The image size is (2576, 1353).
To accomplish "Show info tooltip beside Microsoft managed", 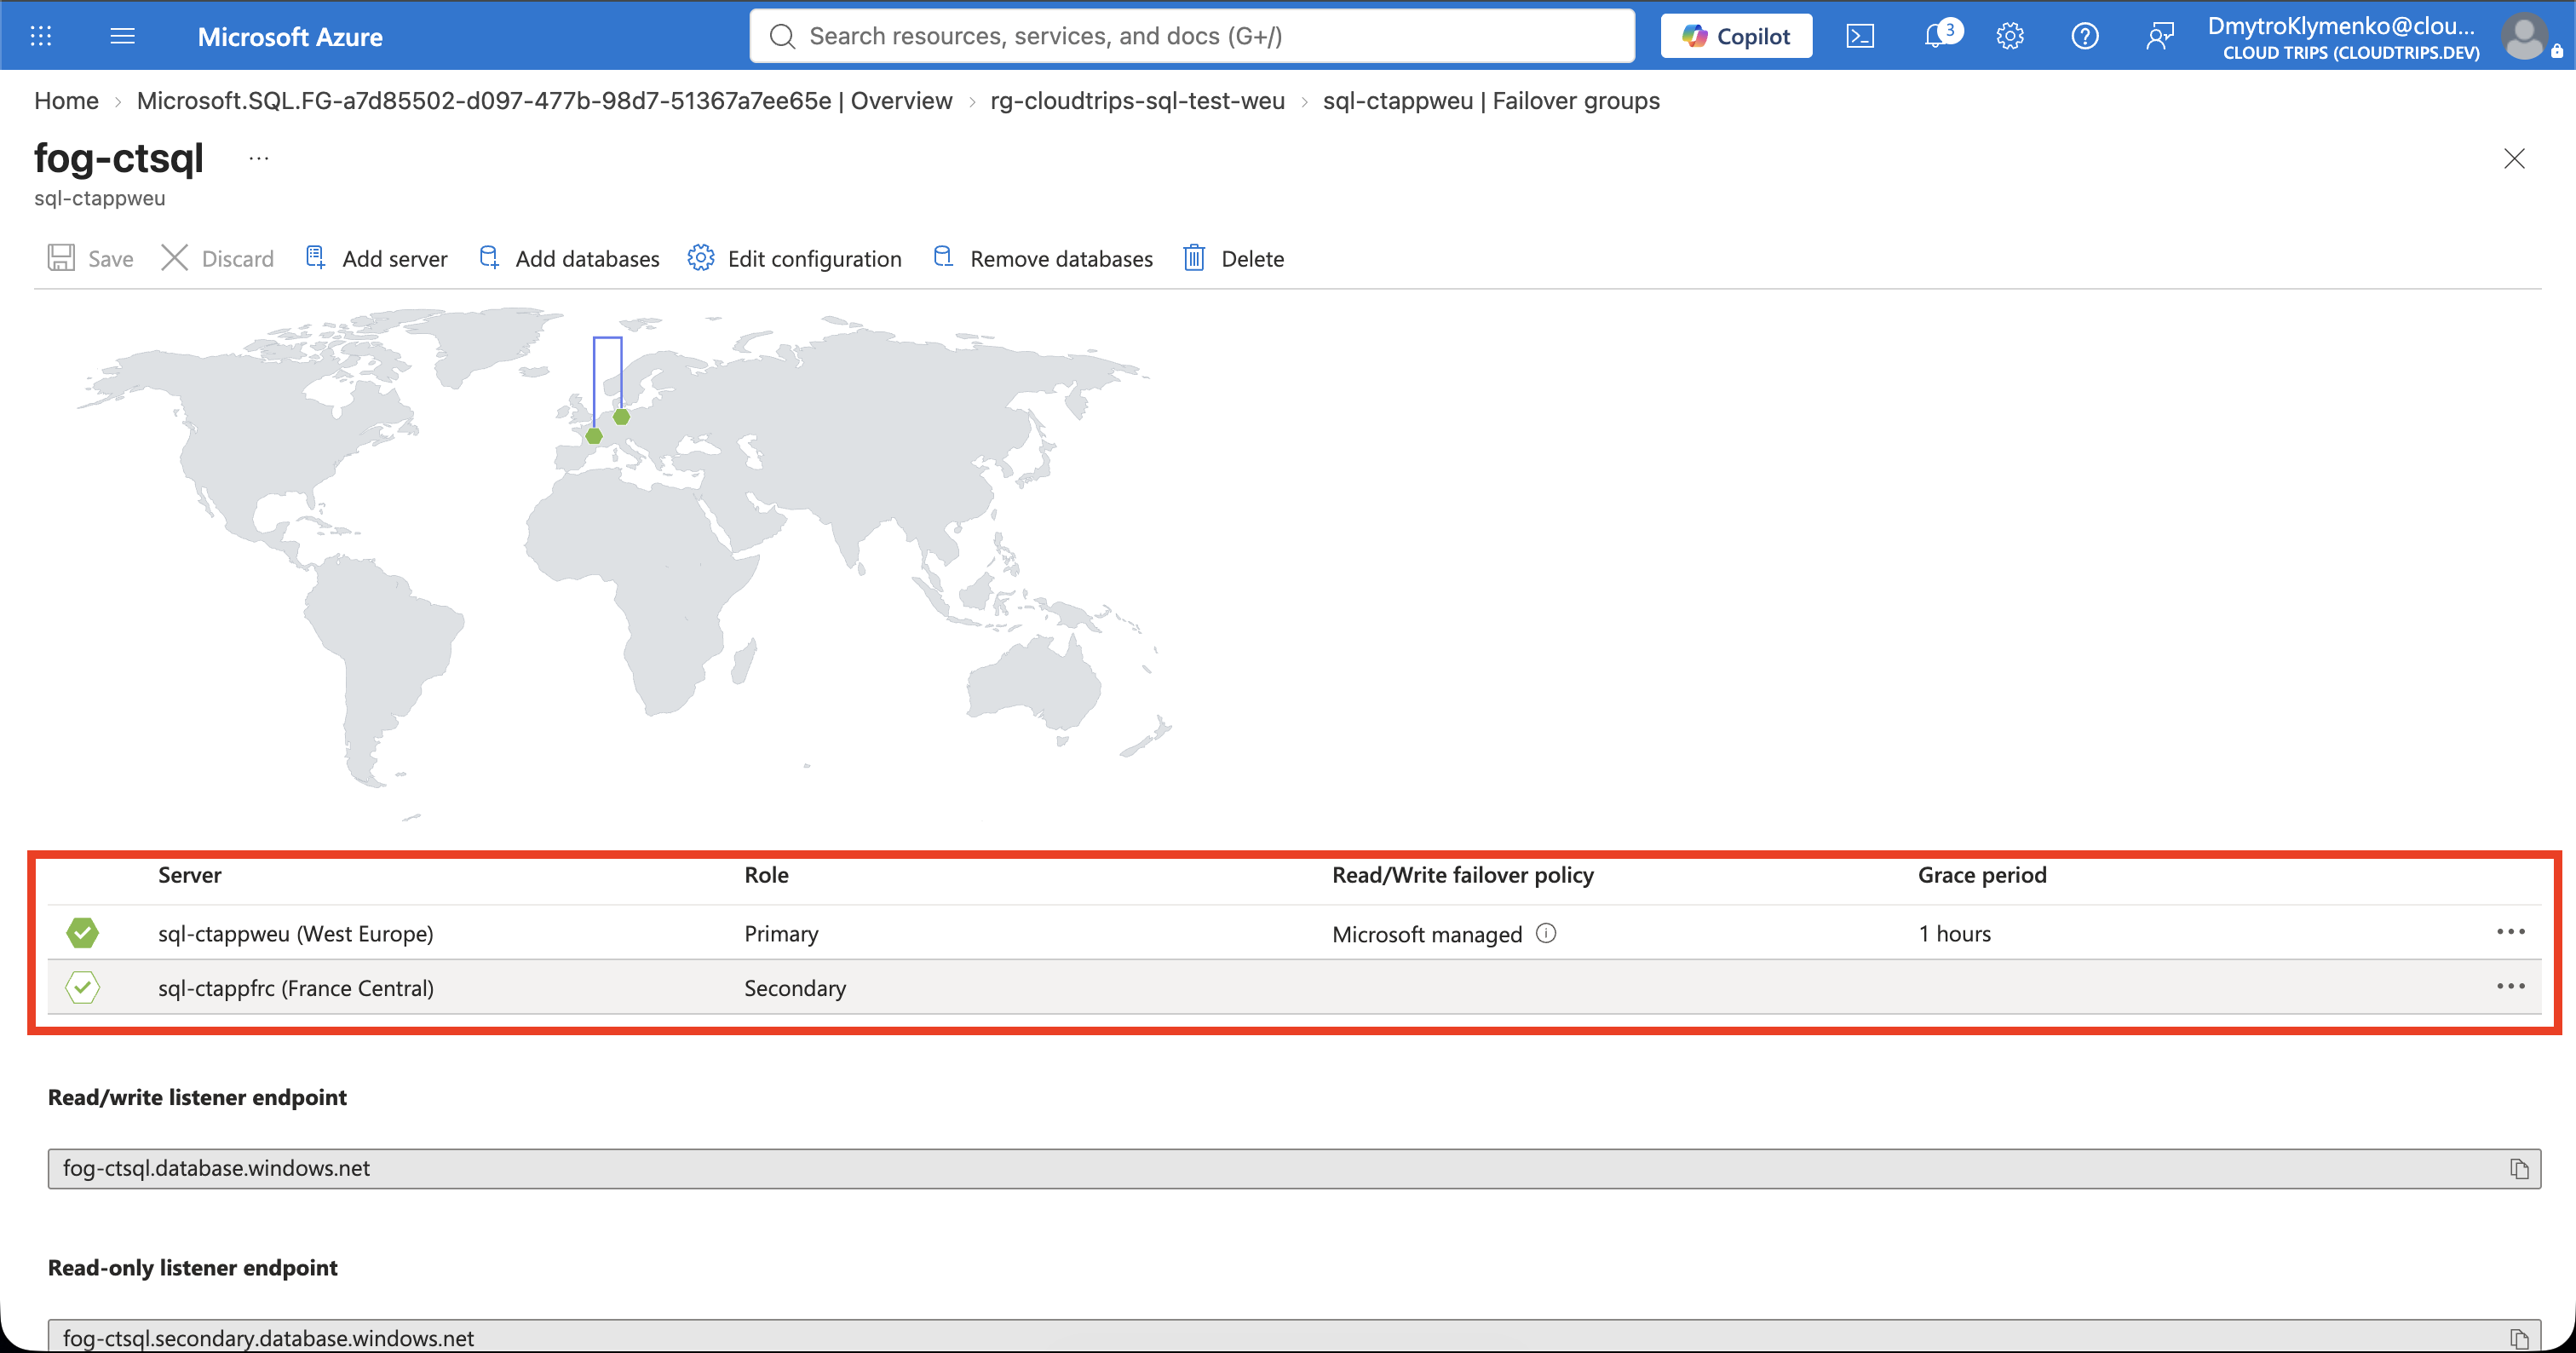I will 1546,933.
